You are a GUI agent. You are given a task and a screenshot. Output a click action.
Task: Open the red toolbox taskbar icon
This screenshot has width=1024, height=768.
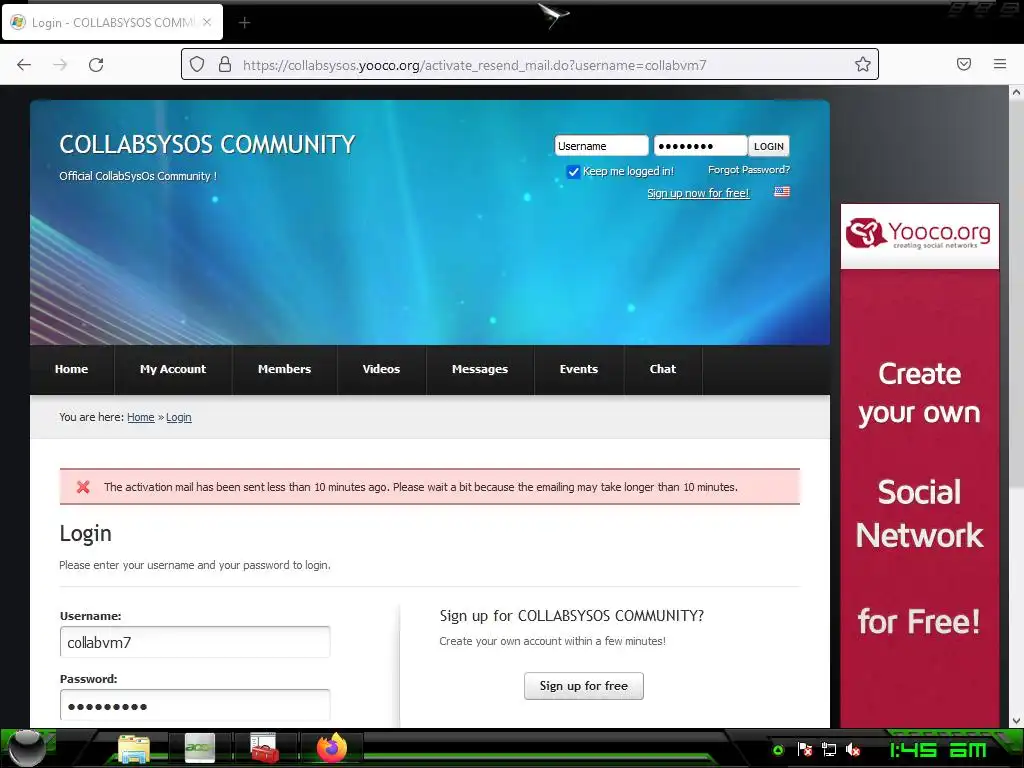click(265, 748)
